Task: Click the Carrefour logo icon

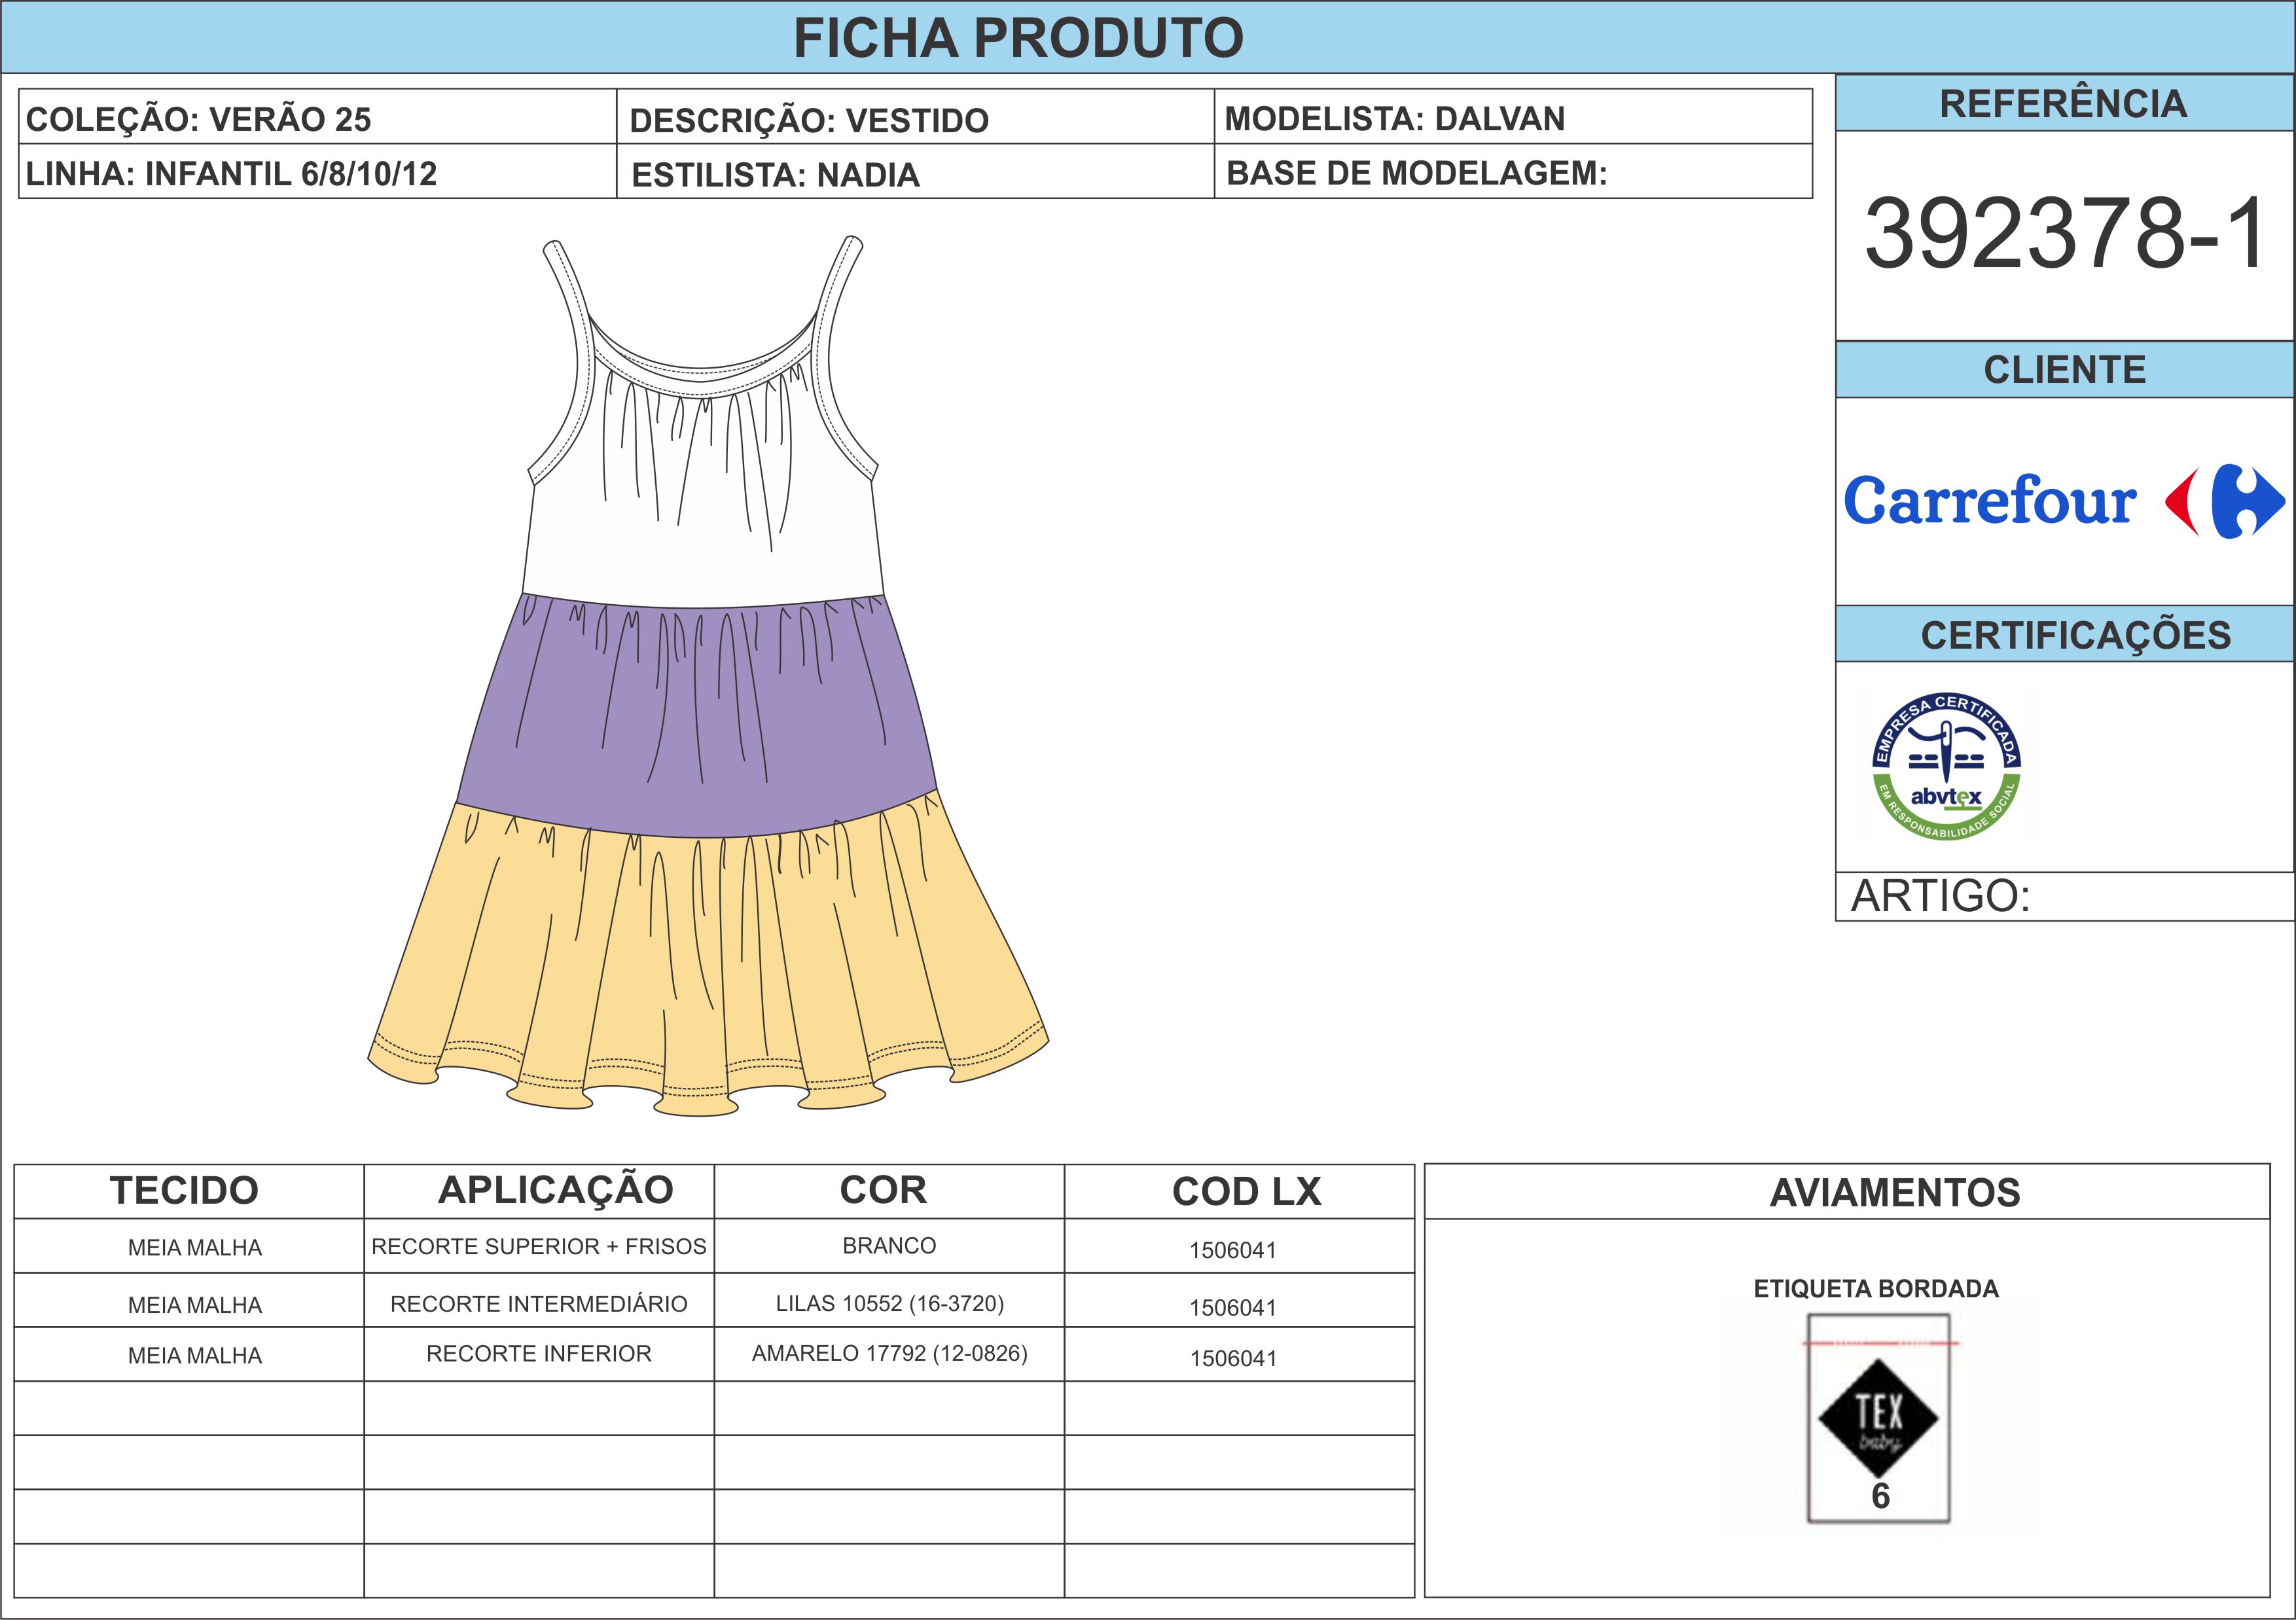Action: pos(2224,501)
